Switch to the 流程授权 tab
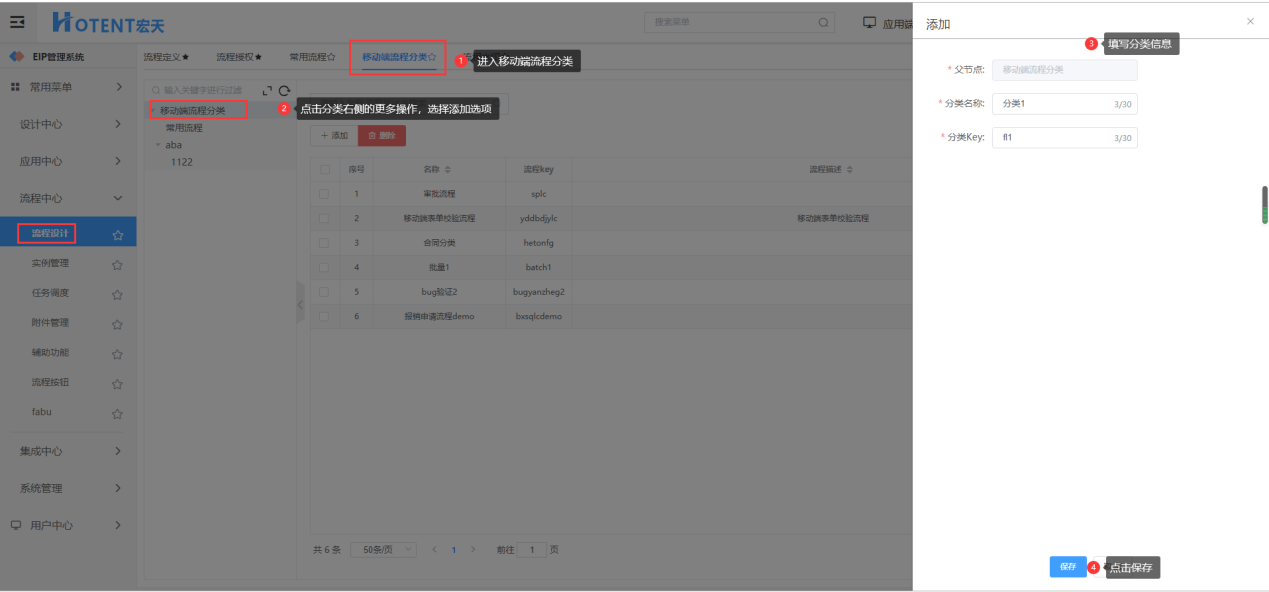The image size is (1269, 592). [x=239, y=57]
